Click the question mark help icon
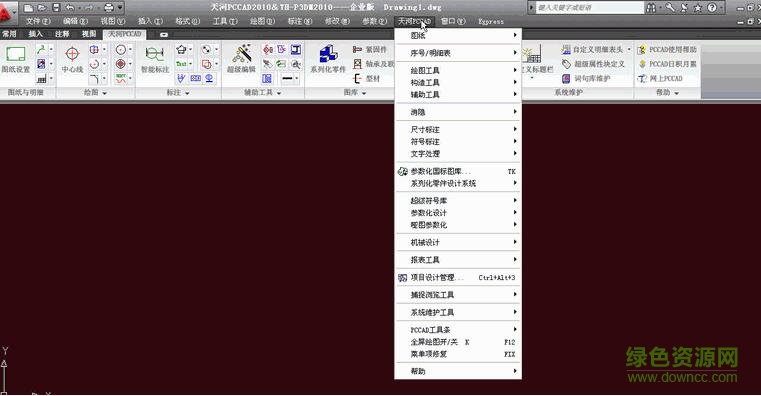Image resolution: width=761 pixels, height=396 pixels. pyautogui.click(x=712, y=8)
